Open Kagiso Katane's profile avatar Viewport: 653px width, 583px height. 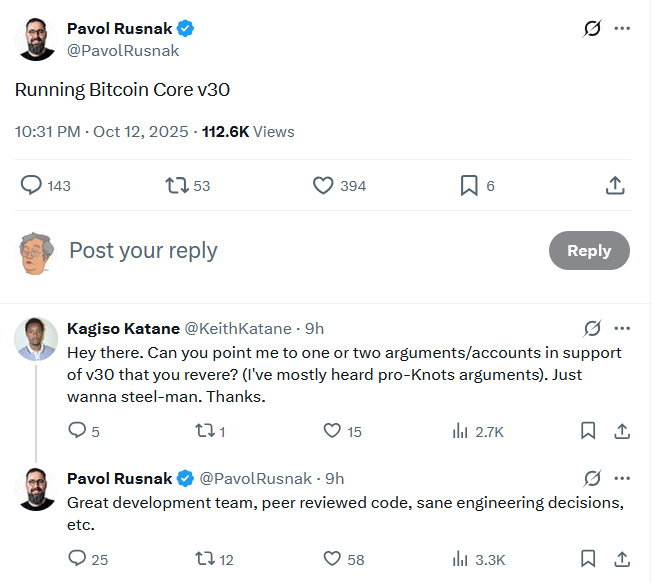[x=36, y=338]
